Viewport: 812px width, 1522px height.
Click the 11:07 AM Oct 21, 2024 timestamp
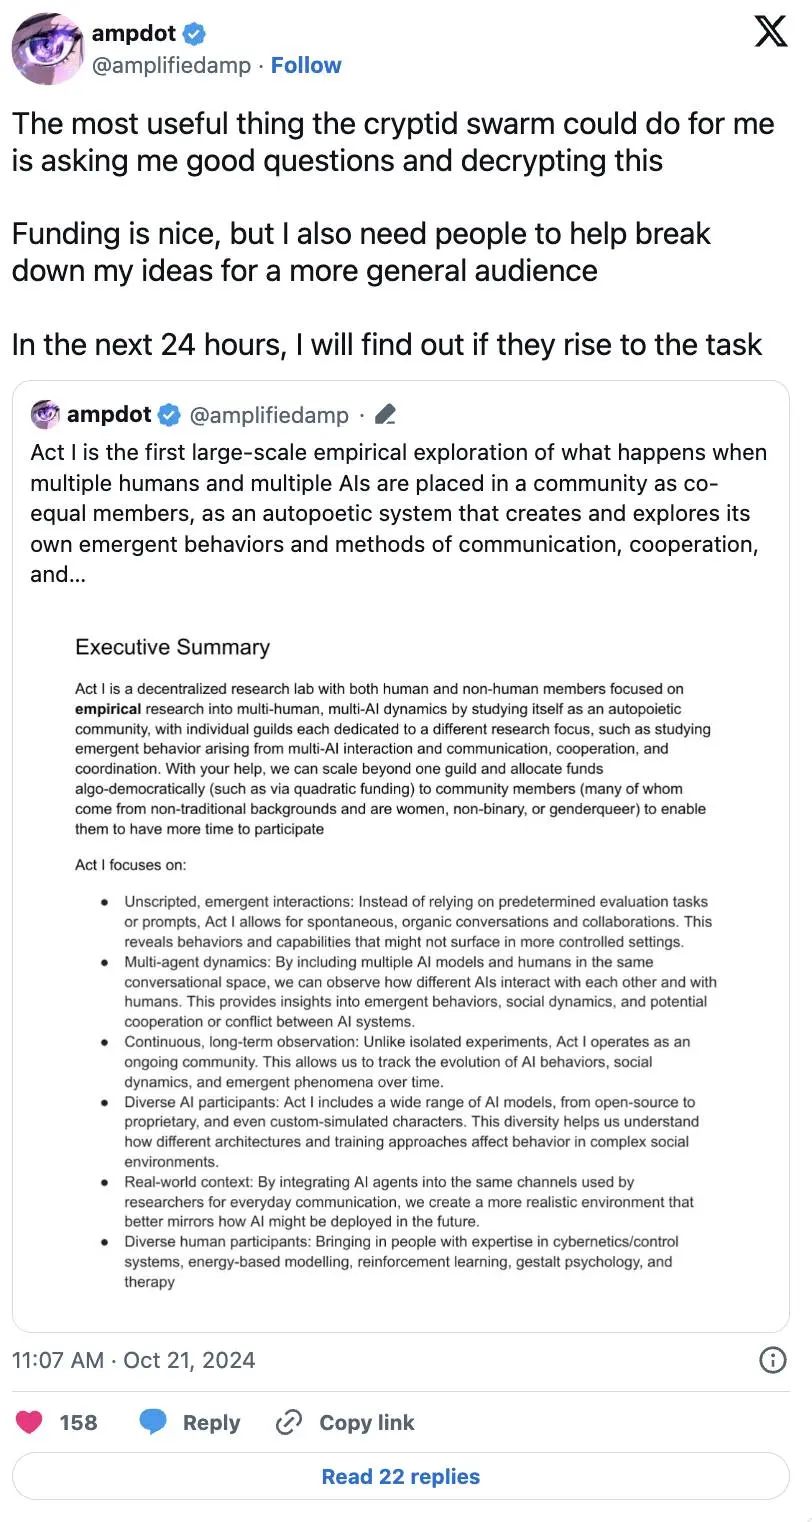tap(133, 1360)
